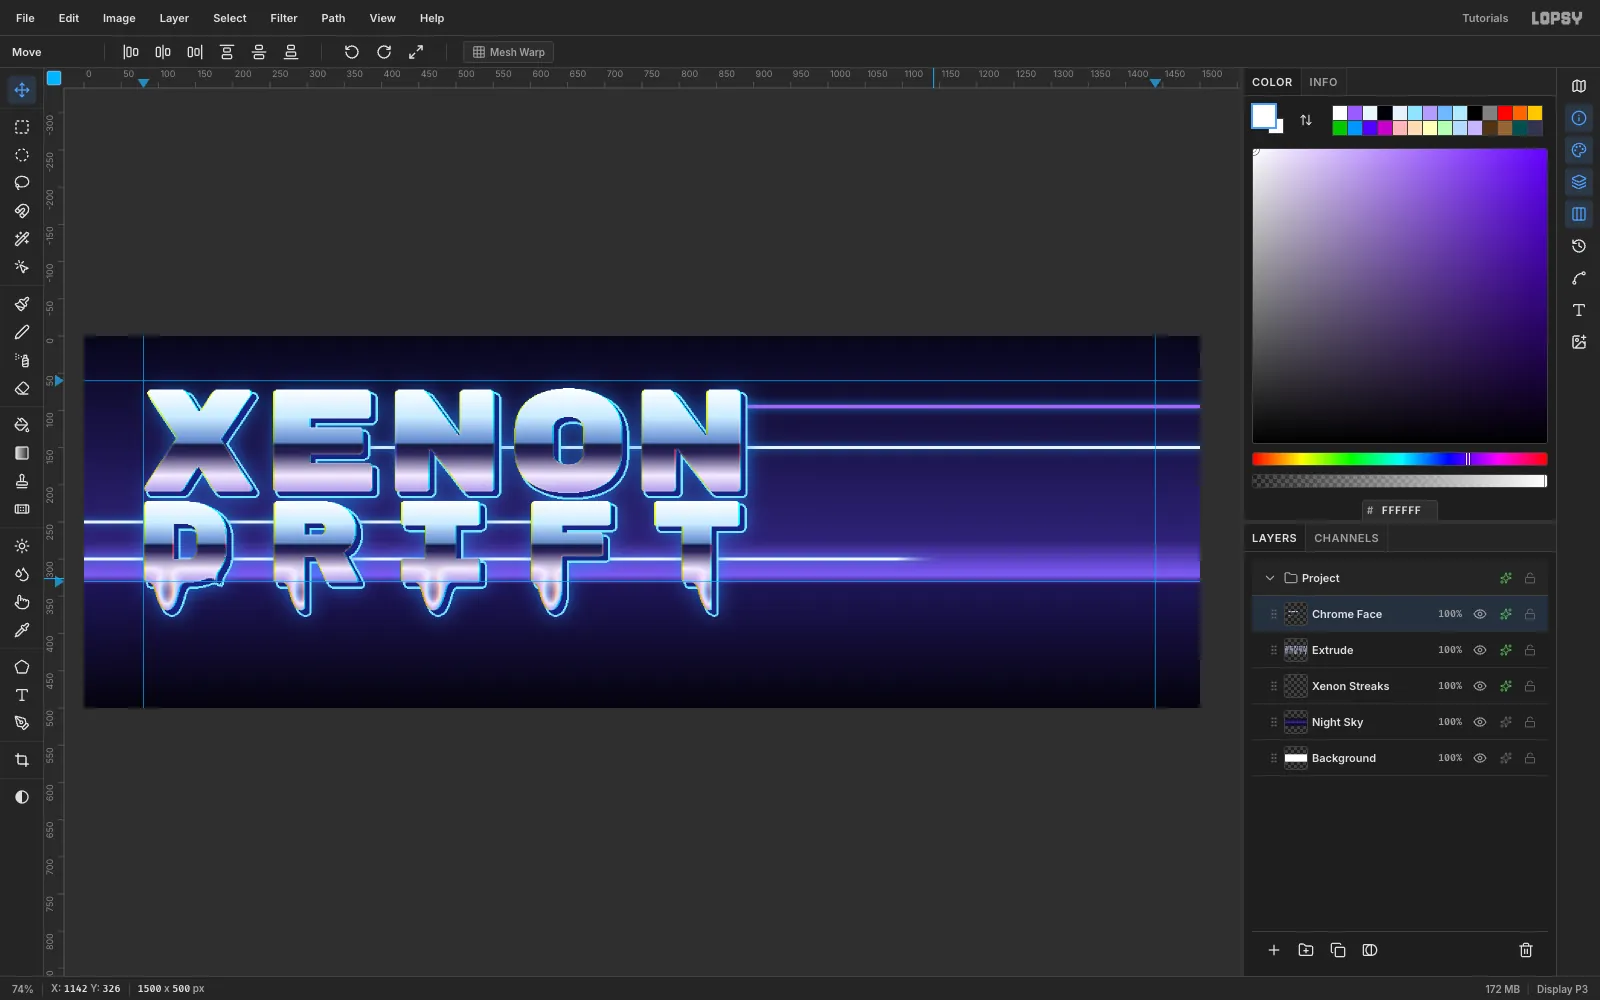
Task: Switch to the Info tab
Action: click(x=1323, y=82)
